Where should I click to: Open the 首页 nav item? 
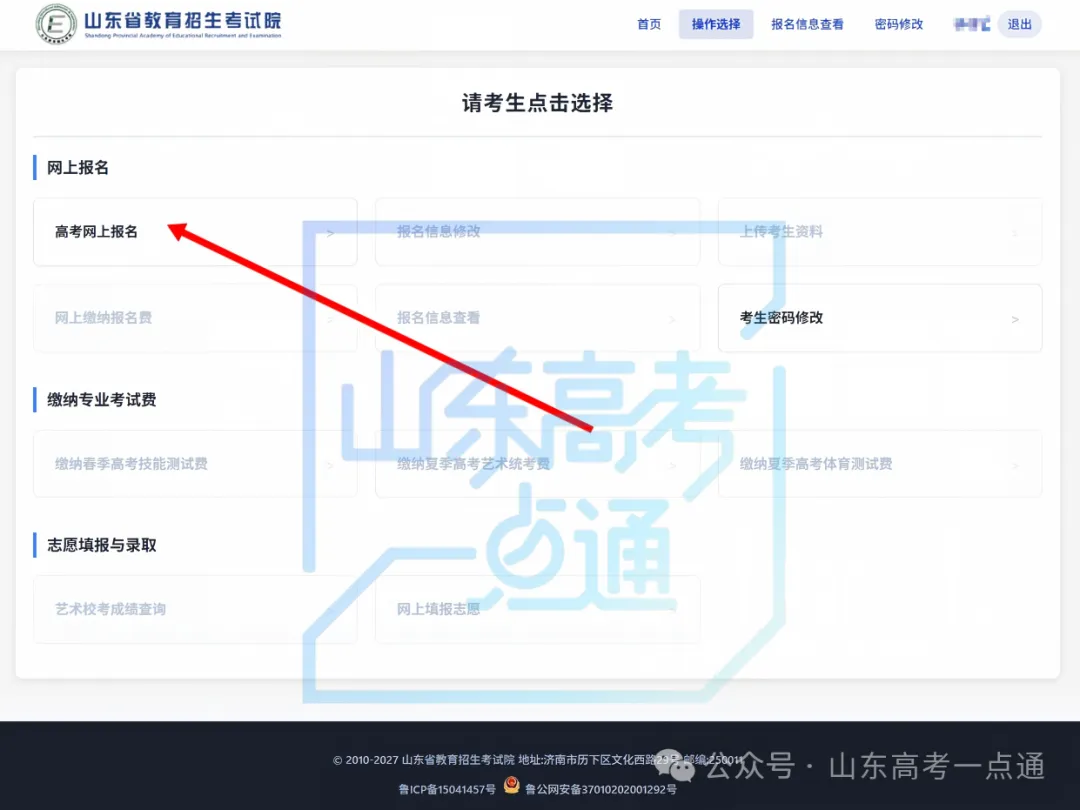[x=649, y=24]
